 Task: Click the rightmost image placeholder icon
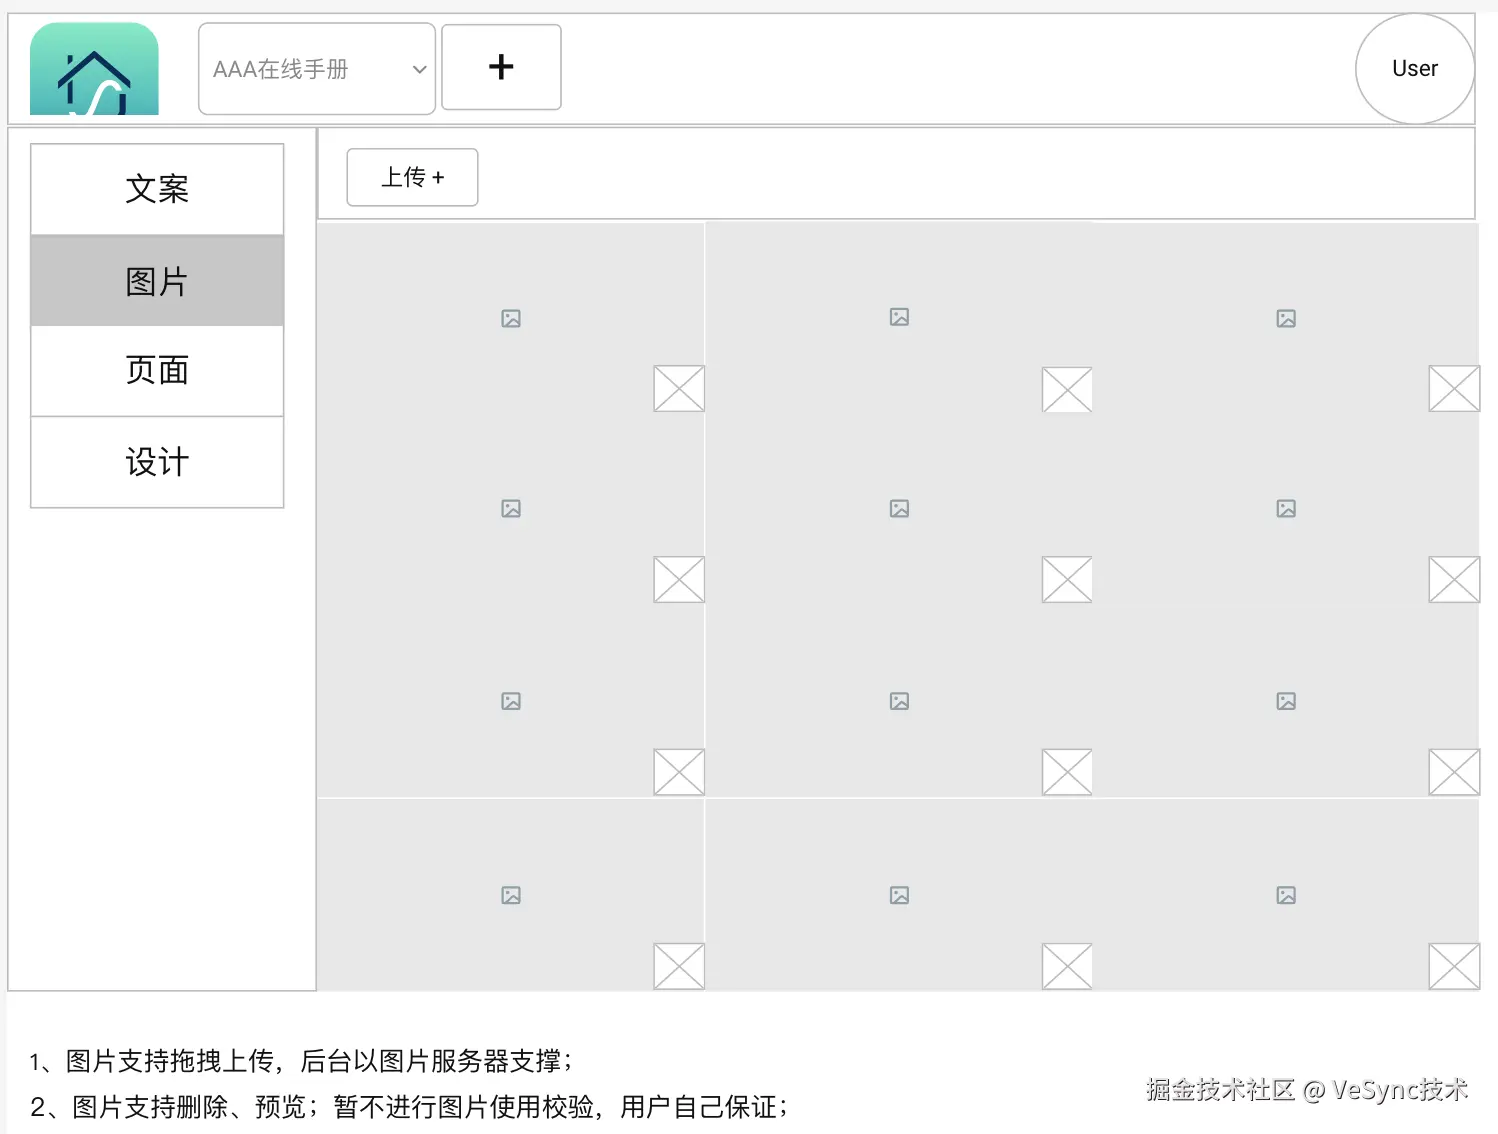click(1286, 318)
